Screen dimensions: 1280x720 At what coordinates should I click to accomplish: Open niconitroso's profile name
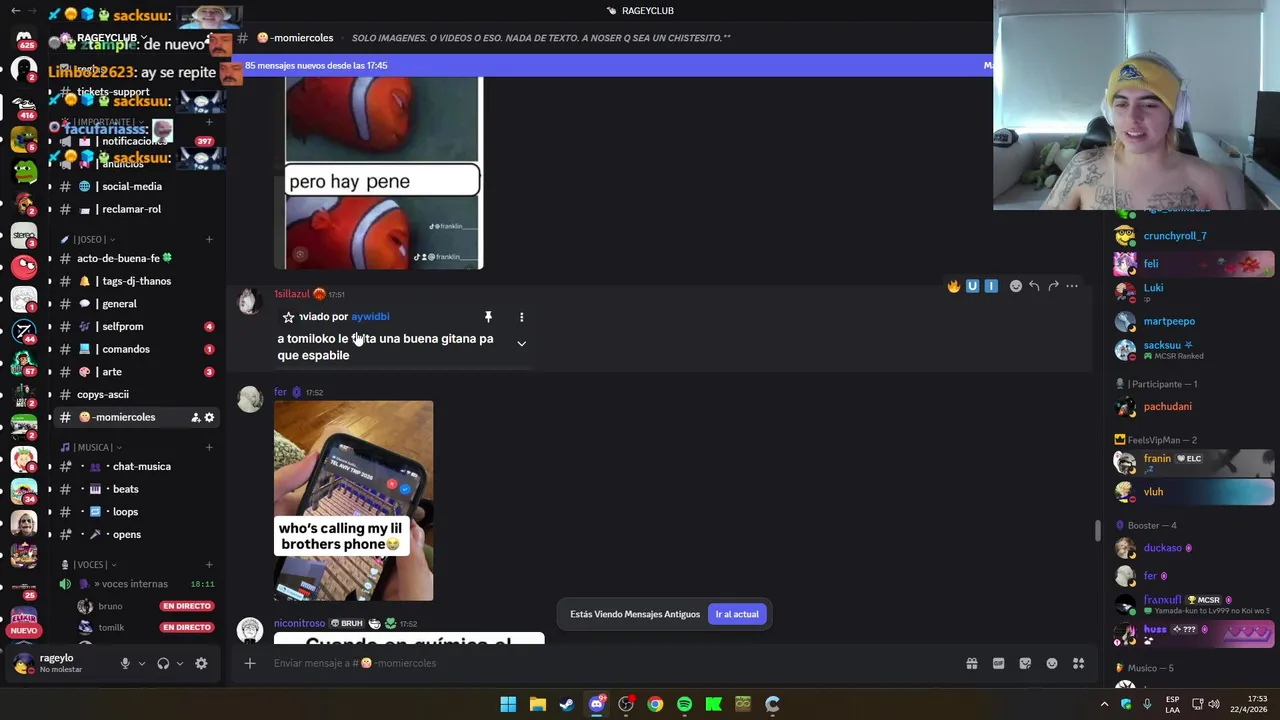tap(300, 623)
